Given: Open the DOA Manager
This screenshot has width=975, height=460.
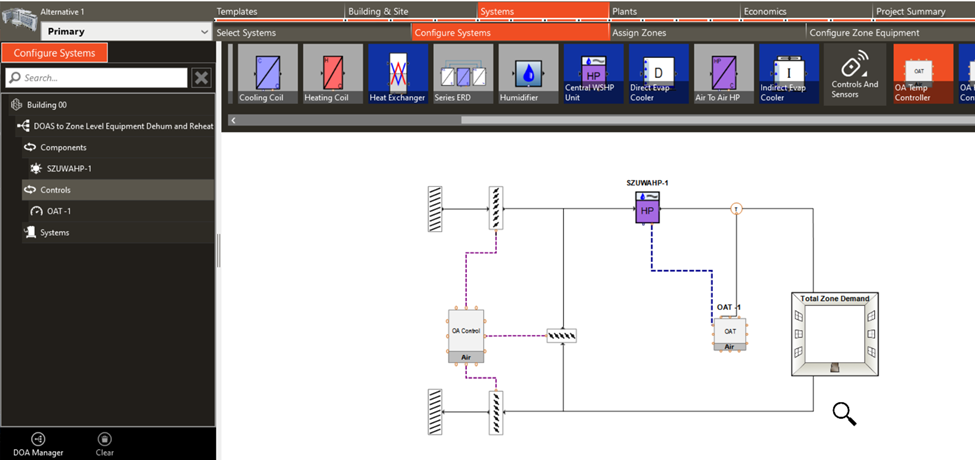Looking at the screenshot, I should [x=38, y=444].
